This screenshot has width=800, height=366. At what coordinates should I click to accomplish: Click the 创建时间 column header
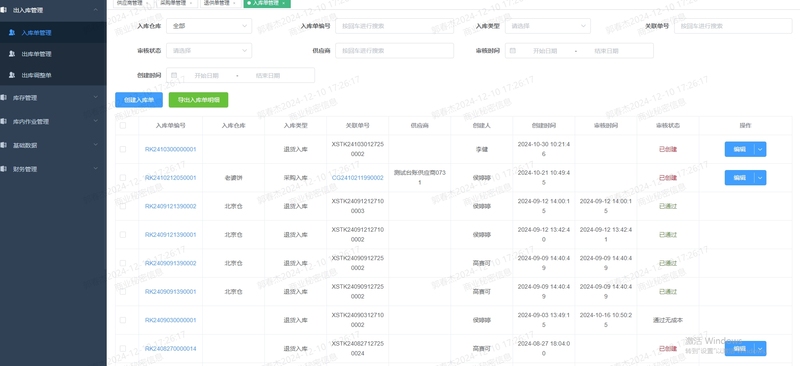(543, 125)
